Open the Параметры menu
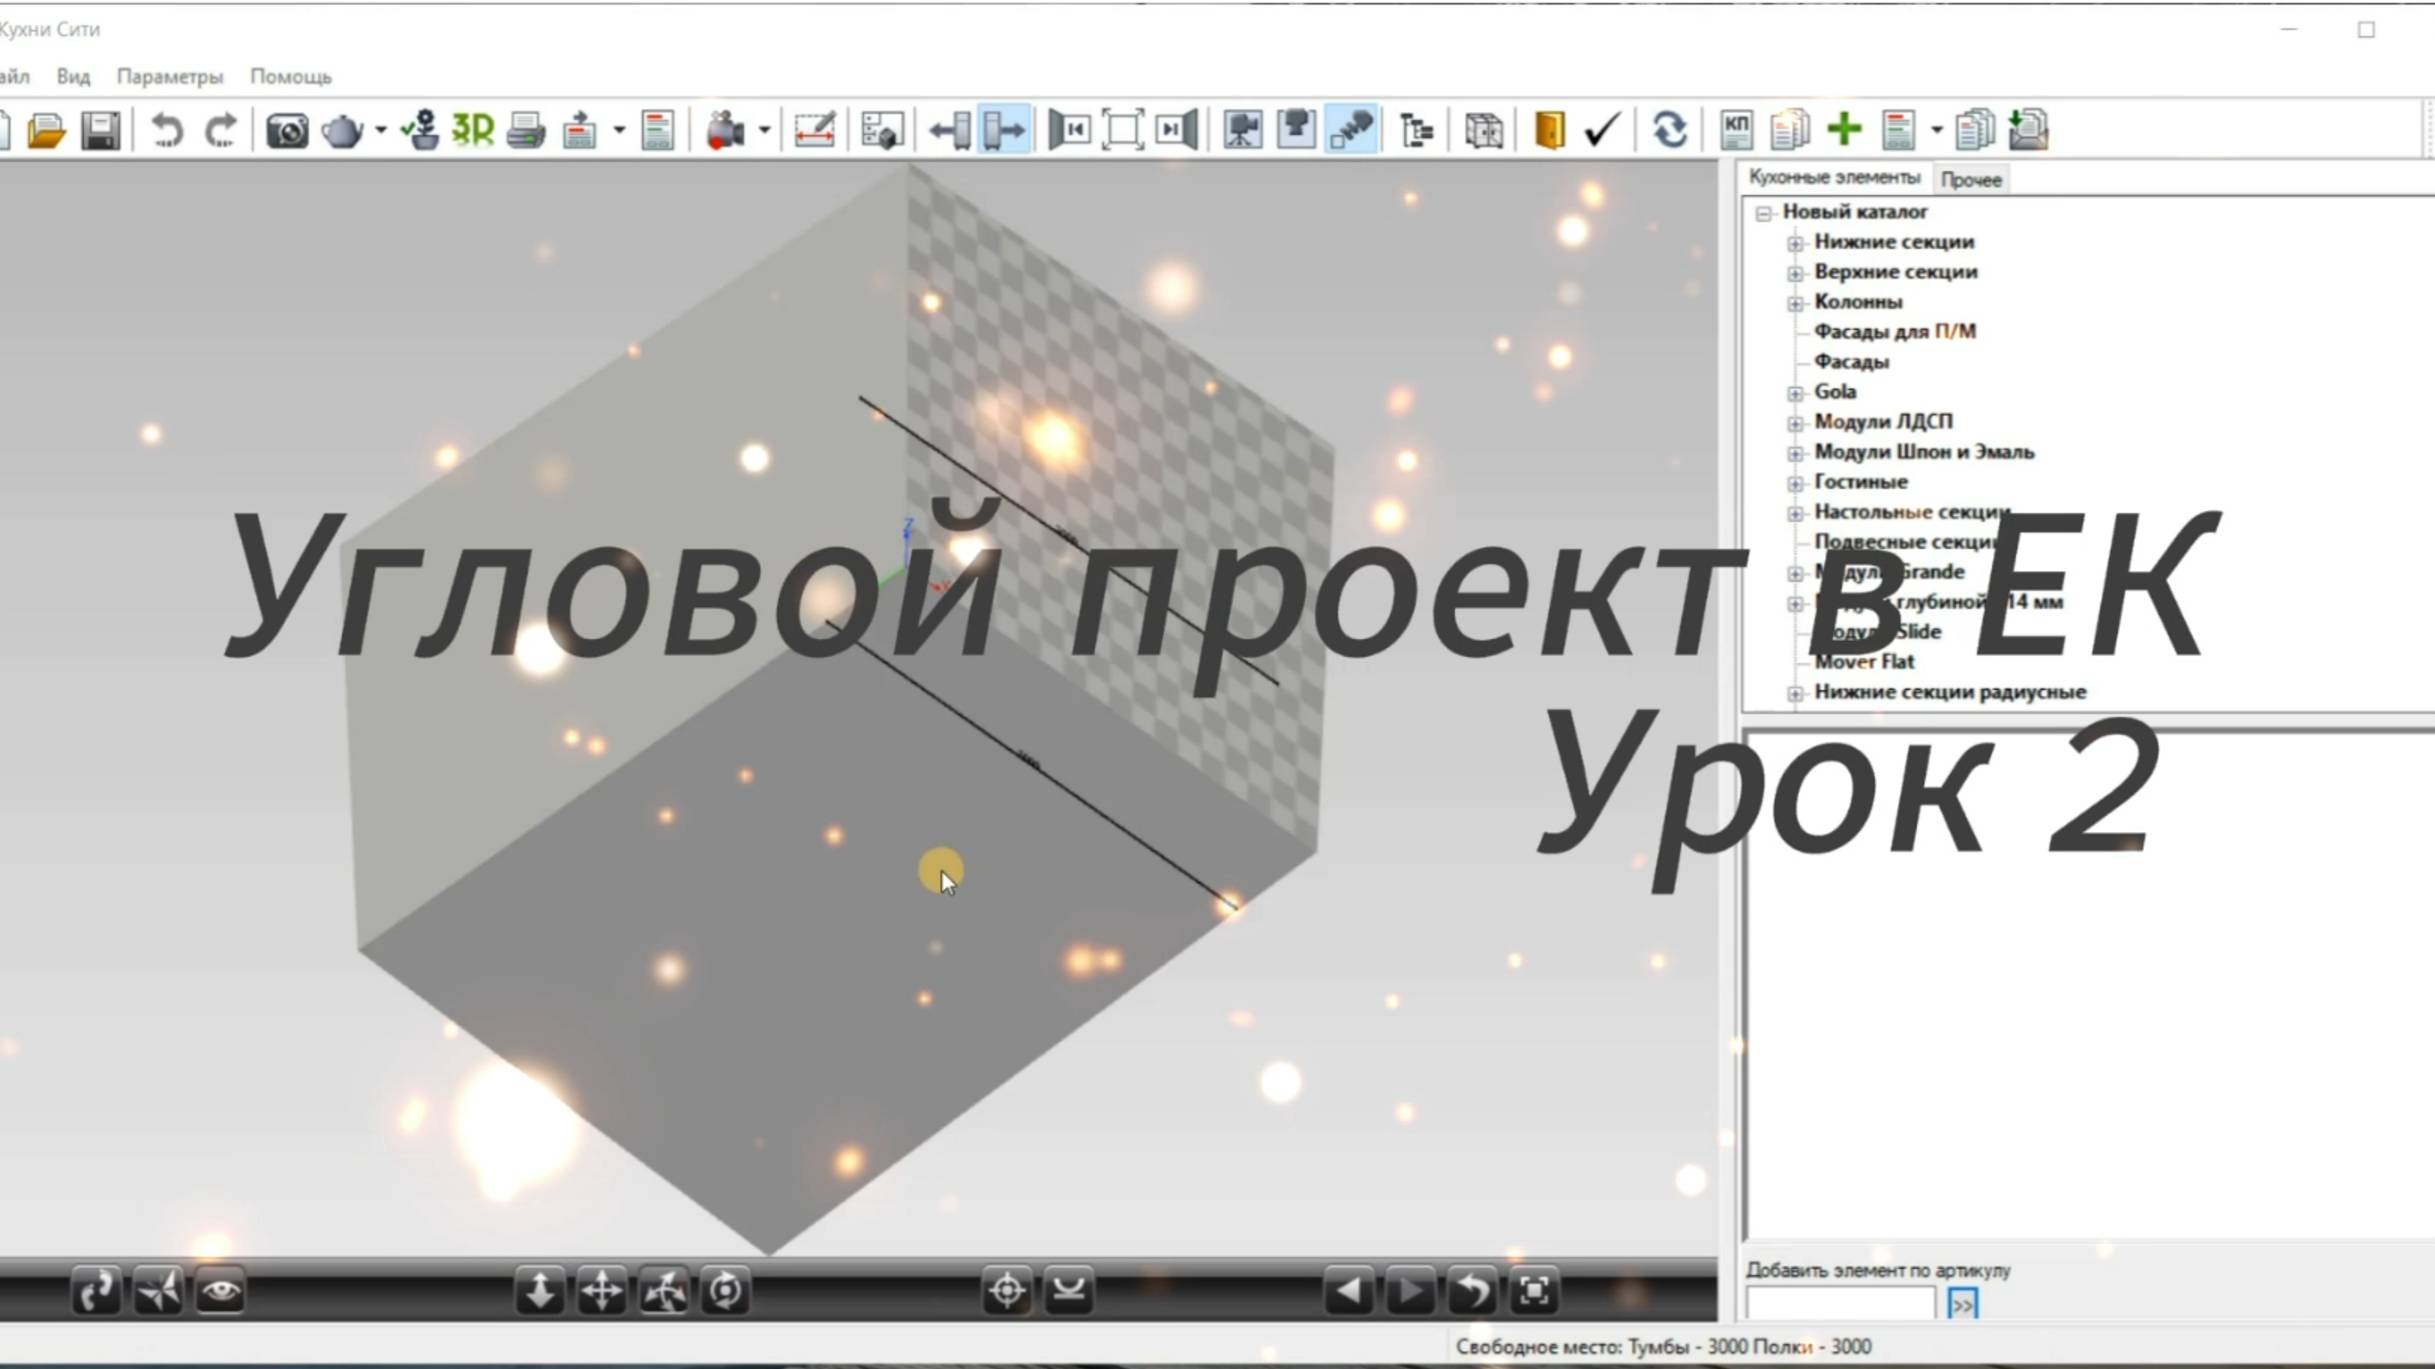2435x1369 pixels. tap(170, 76)
